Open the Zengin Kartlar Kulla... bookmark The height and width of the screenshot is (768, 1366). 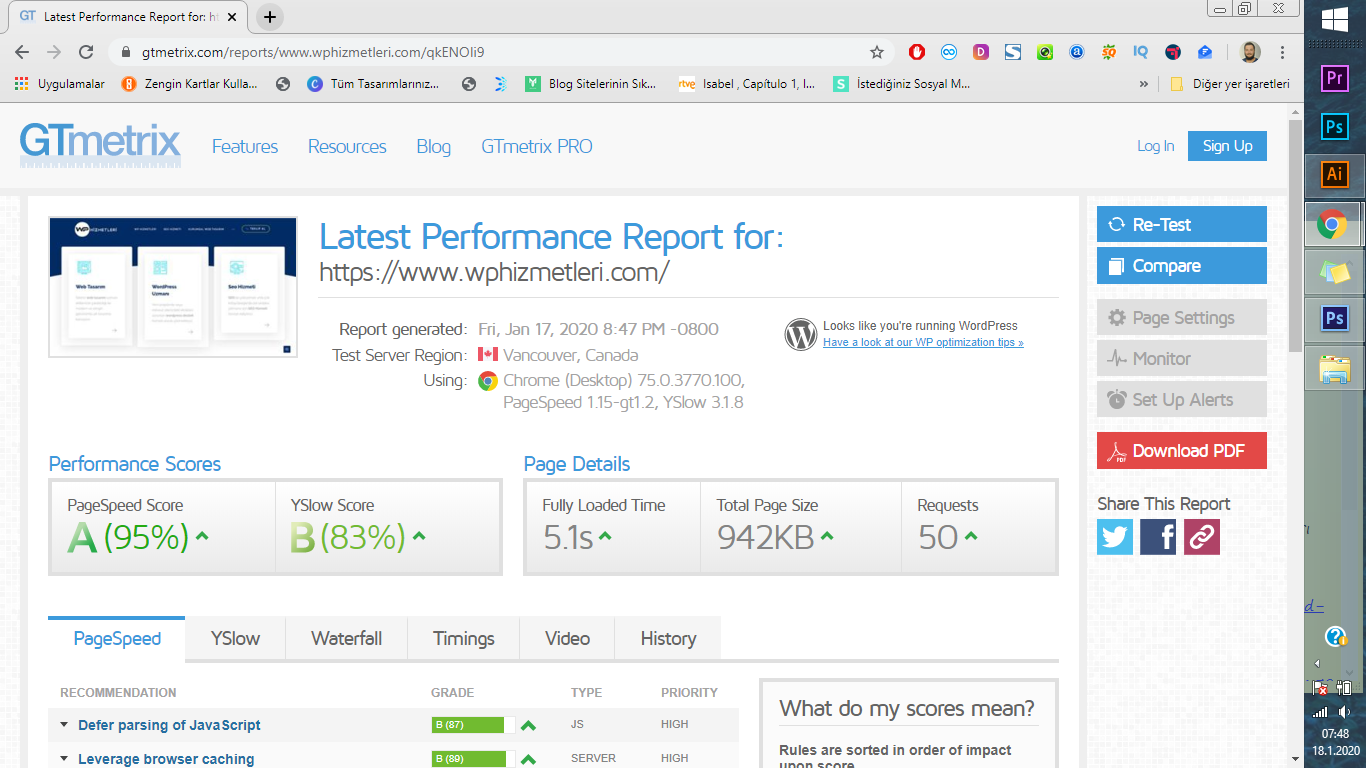(189, 84)
